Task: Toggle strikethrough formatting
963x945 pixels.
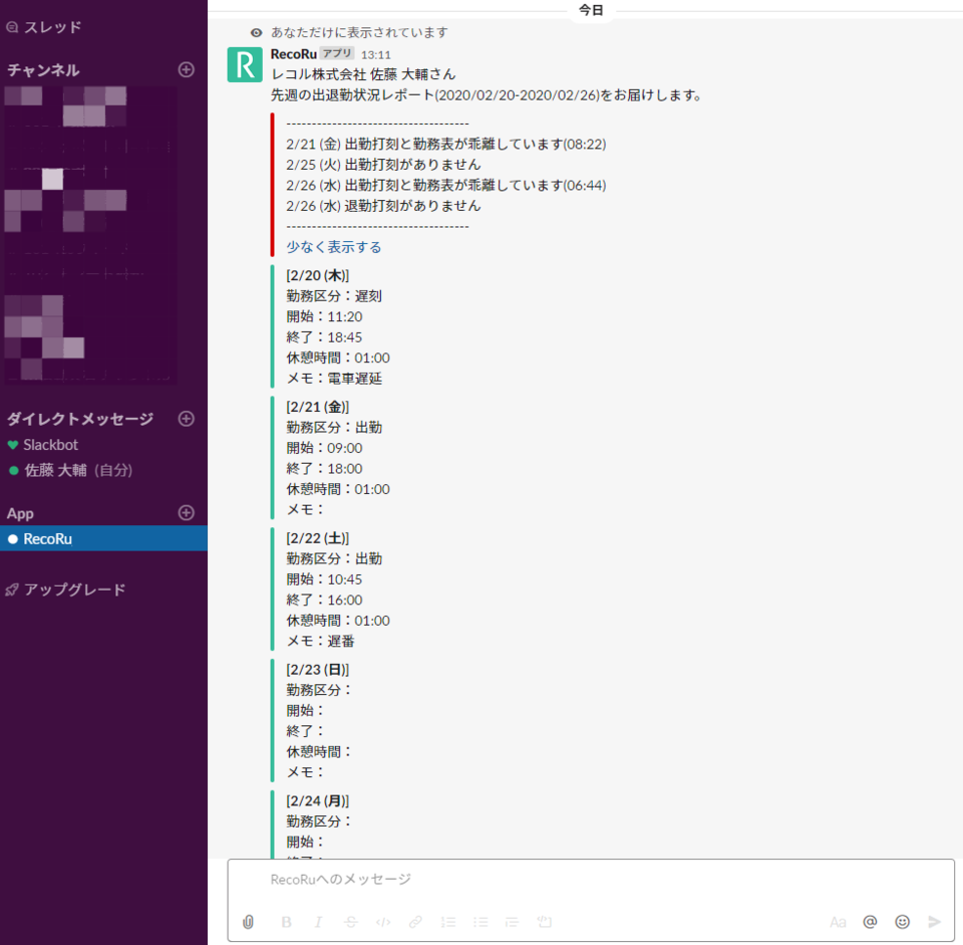Action: coord(351,922)
